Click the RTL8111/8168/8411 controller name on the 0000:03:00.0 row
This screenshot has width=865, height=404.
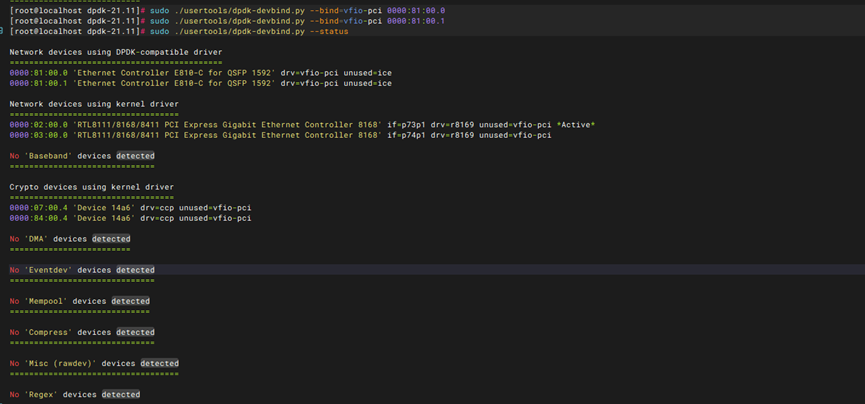[x=227, y=135]
